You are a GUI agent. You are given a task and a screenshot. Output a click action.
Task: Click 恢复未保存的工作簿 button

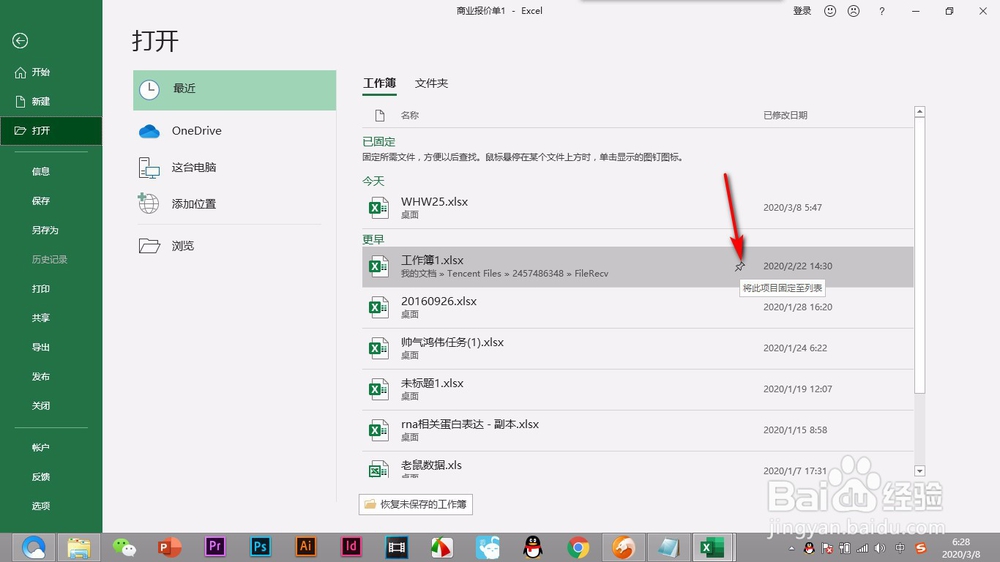(415, 504)
